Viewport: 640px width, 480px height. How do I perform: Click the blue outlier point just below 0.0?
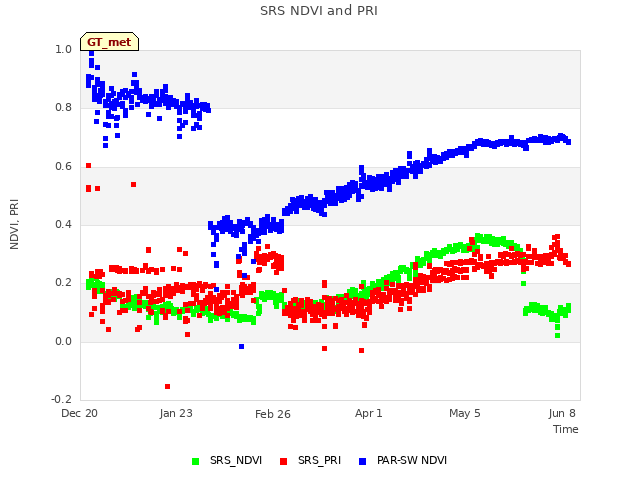point(242,347)
